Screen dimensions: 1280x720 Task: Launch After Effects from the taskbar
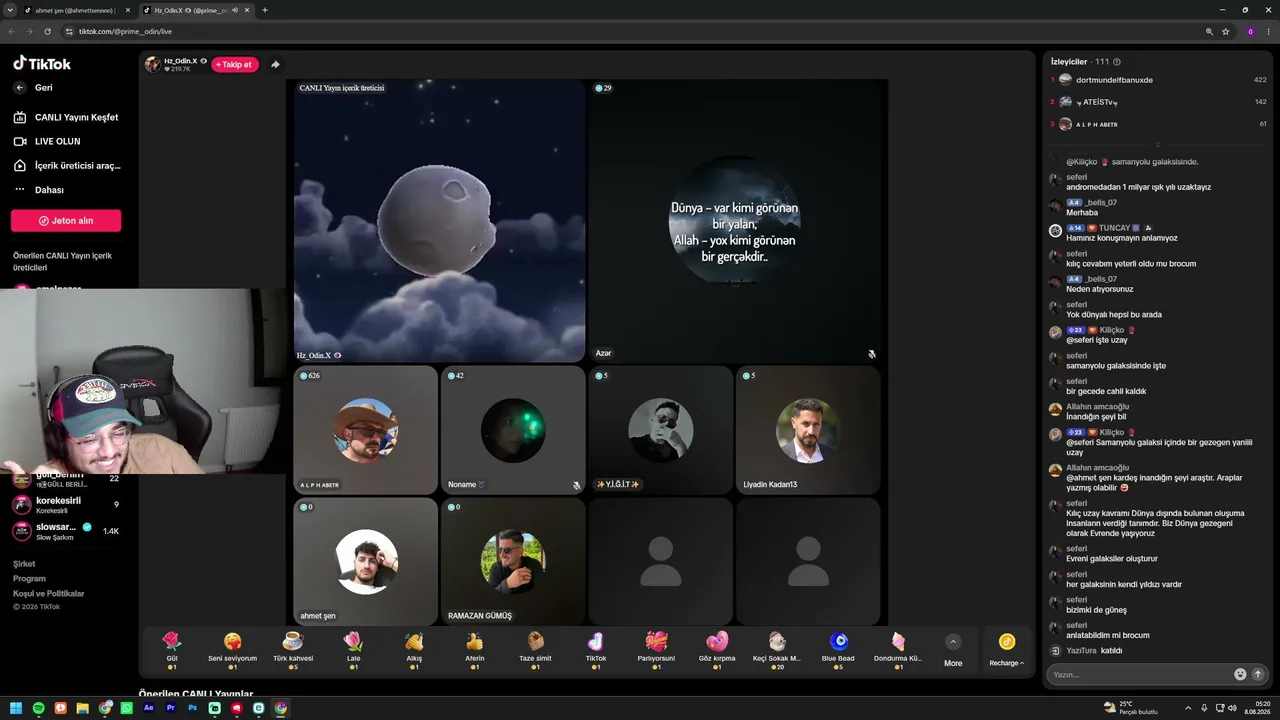[149, 708]
